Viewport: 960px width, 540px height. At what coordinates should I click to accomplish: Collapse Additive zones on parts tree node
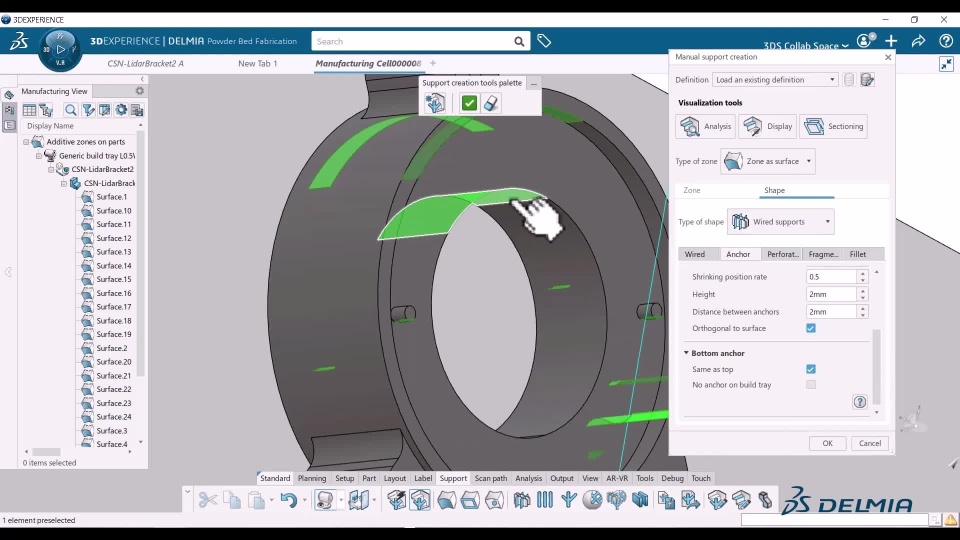click(x=26, y=141)
